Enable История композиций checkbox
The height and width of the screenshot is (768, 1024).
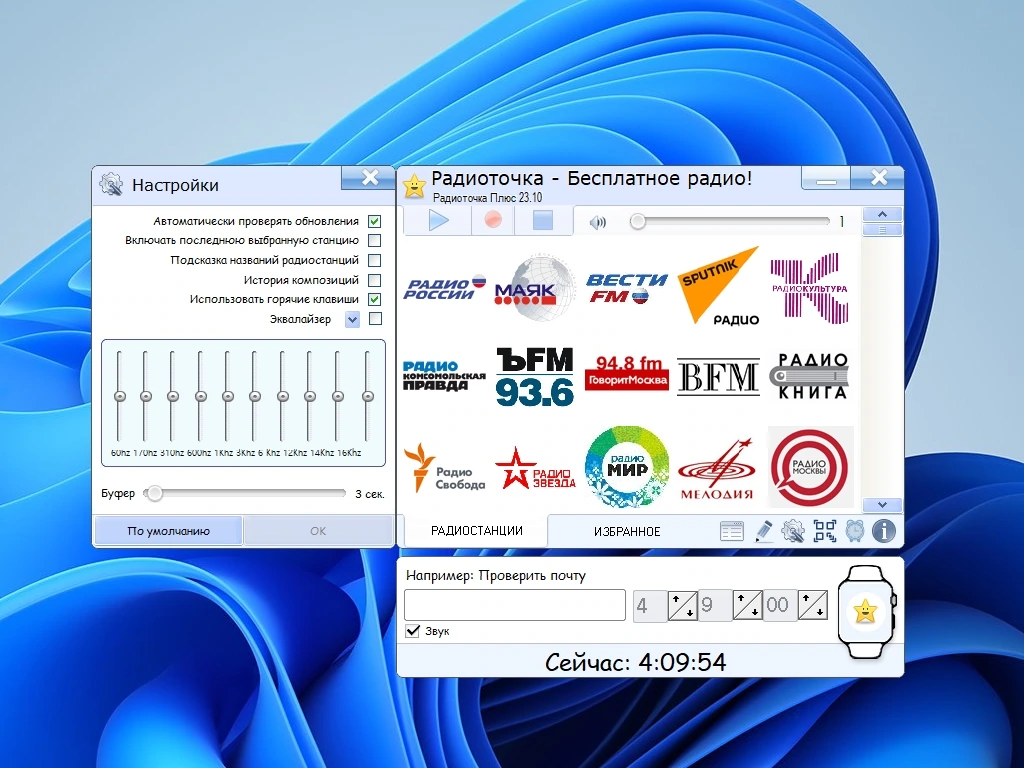(x=375, y=280)
